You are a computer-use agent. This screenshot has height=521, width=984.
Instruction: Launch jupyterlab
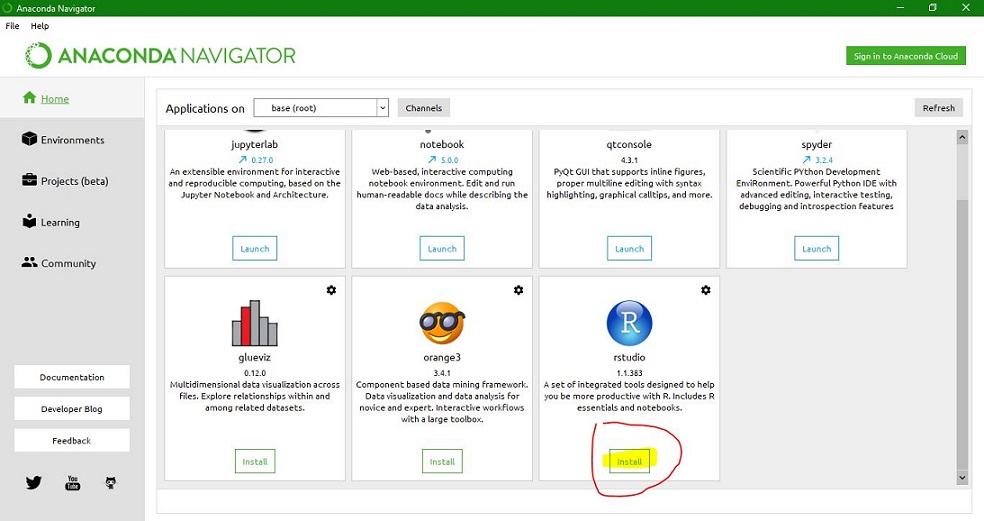(x=255, y=249)
